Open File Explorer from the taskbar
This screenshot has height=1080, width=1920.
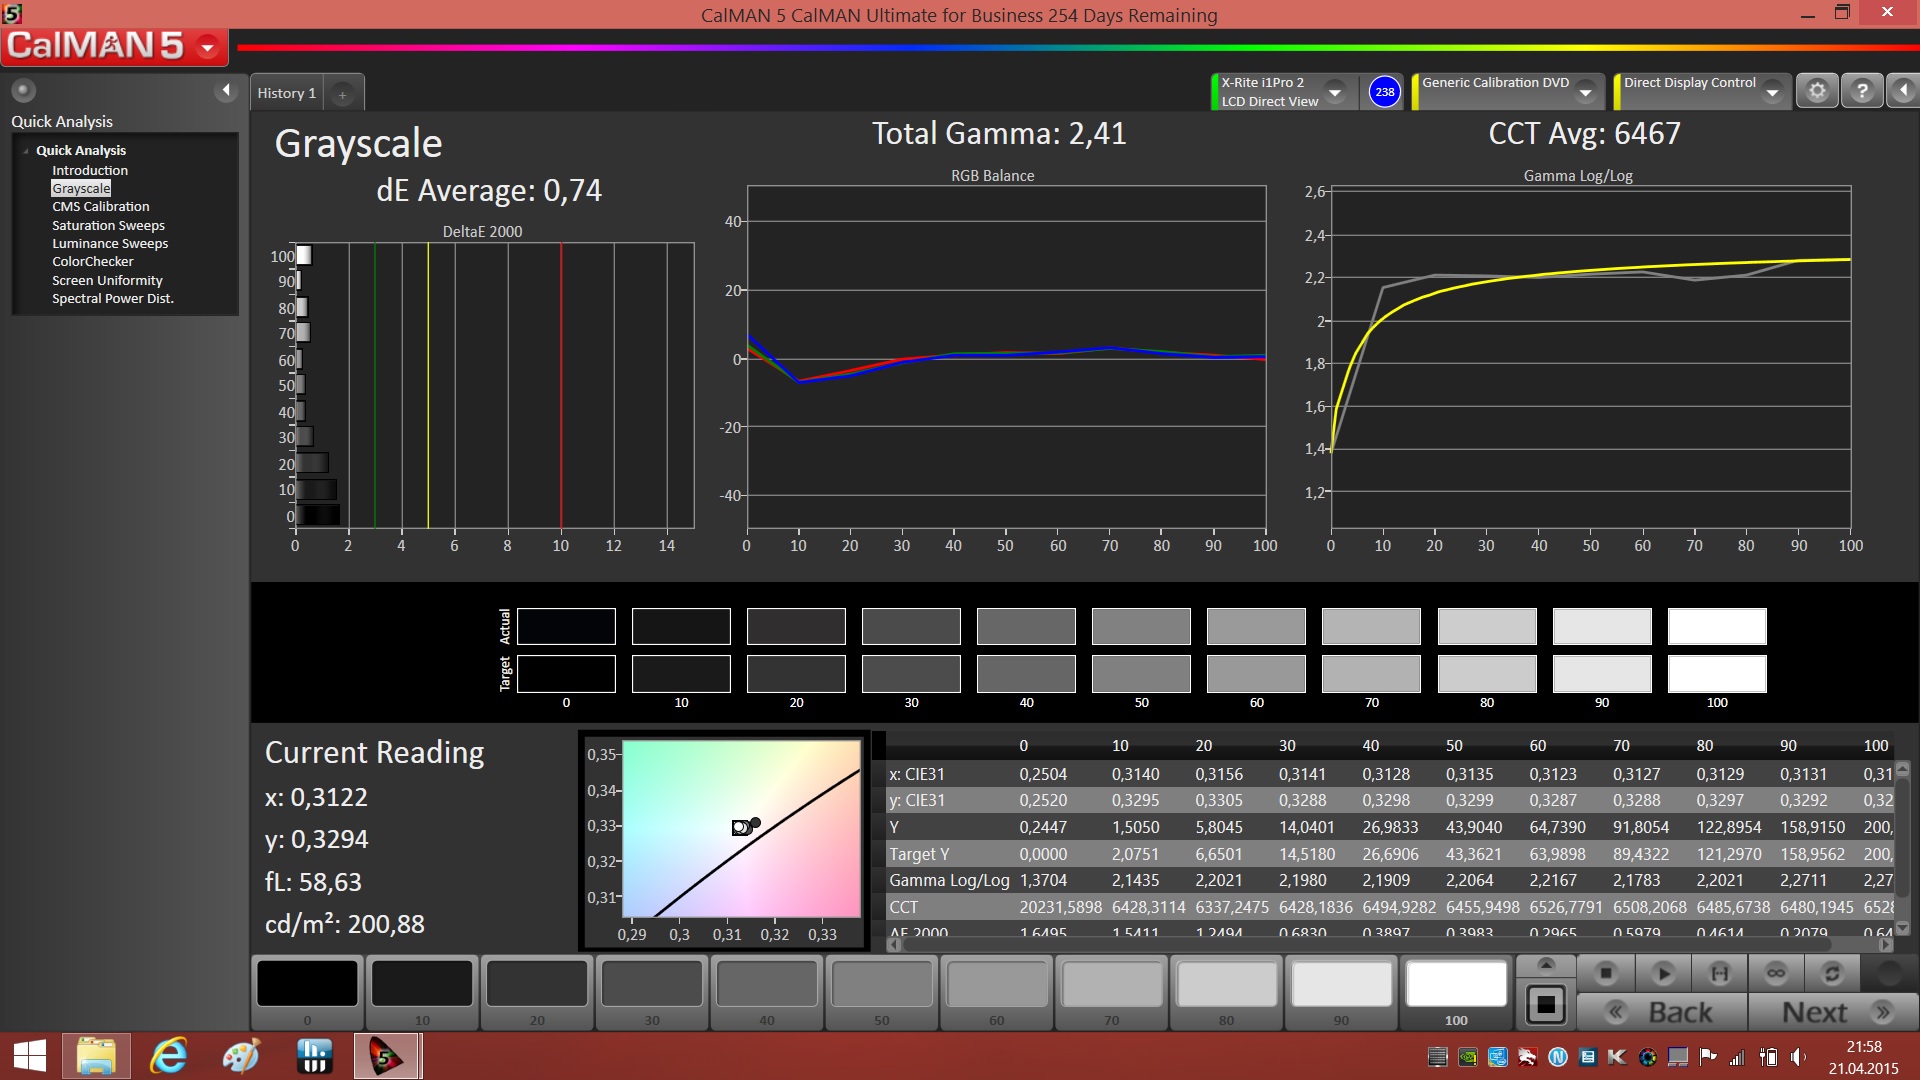[x=96, y=1057]
